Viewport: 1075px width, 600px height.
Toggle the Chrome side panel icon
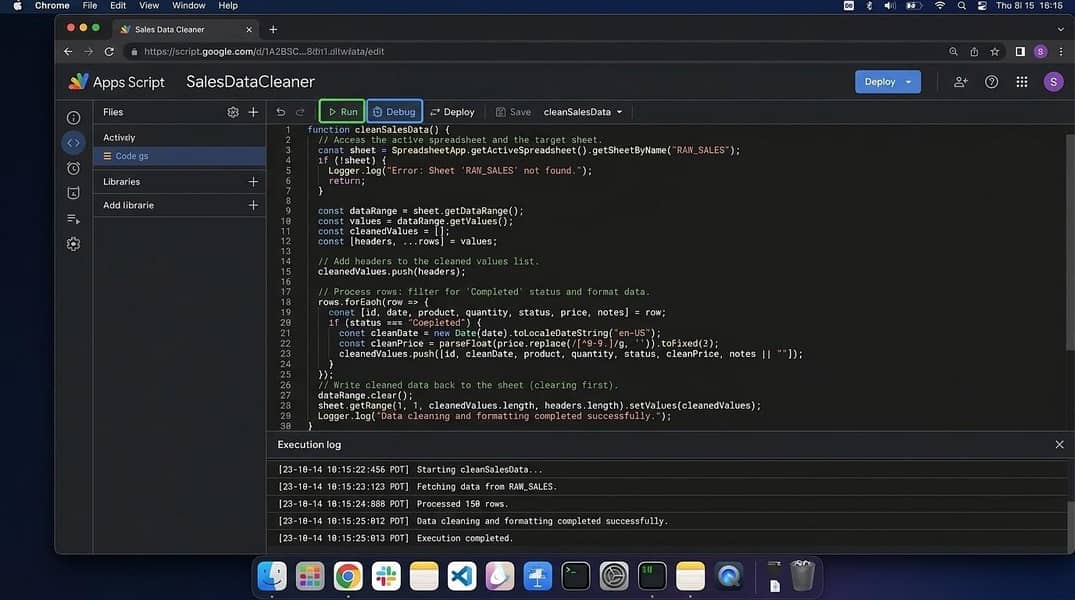pos(1020,51)
